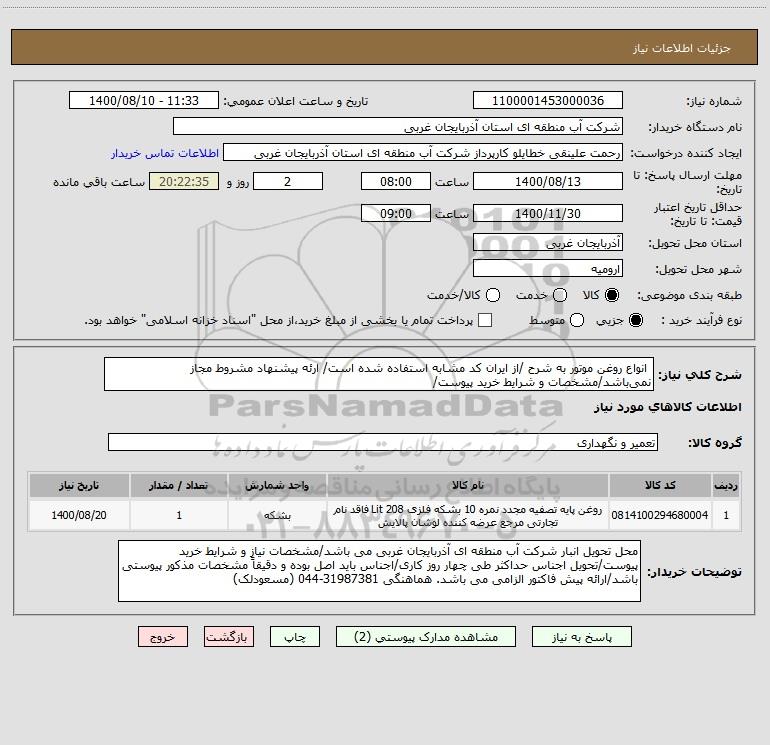Screen dimensions: 770x745
Task: Click the validity time field 09:00
Action: point(396,213)
